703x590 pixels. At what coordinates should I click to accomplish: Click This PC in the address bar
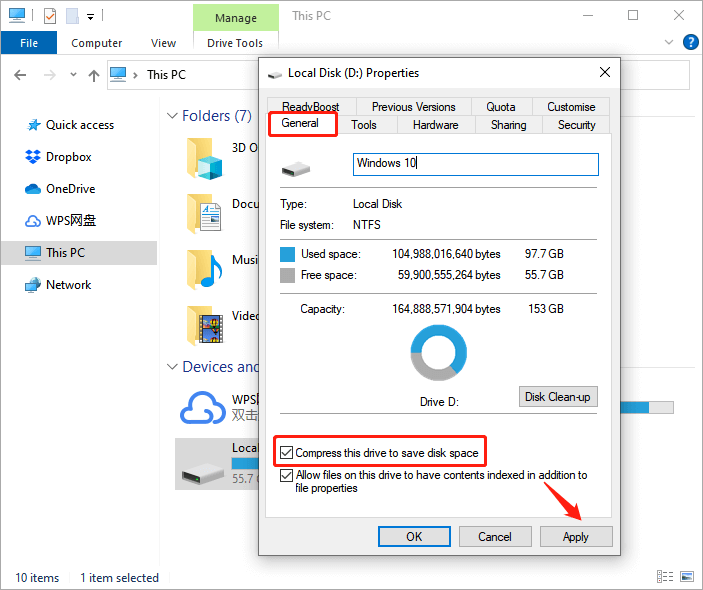(166, 75)
